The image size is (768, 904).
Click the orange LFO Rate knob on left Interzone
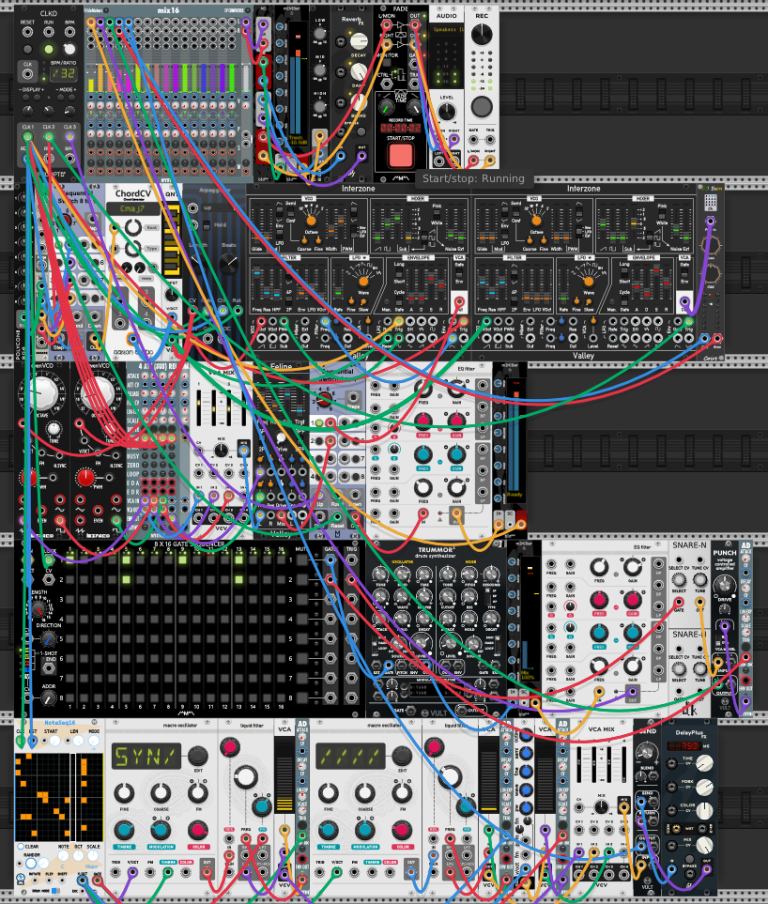tap(363, 281)
